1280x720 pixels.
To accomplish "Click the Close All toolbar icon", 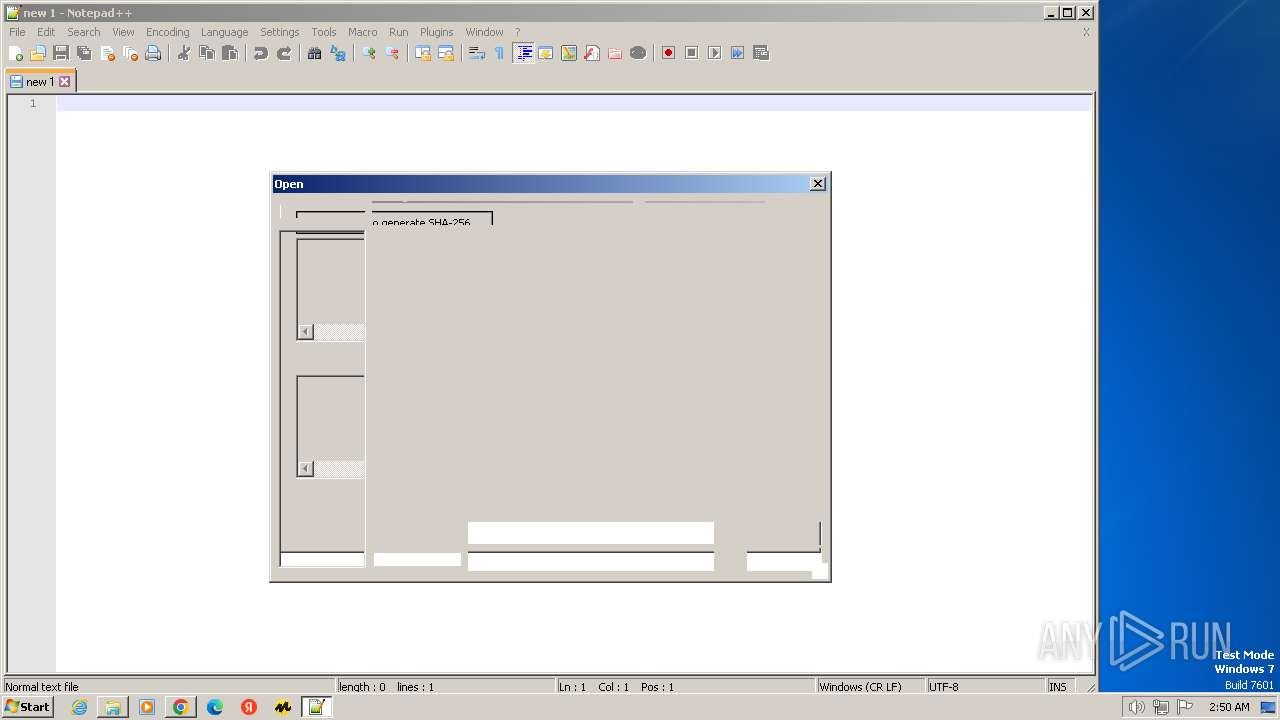I will (x=130, y=53).
